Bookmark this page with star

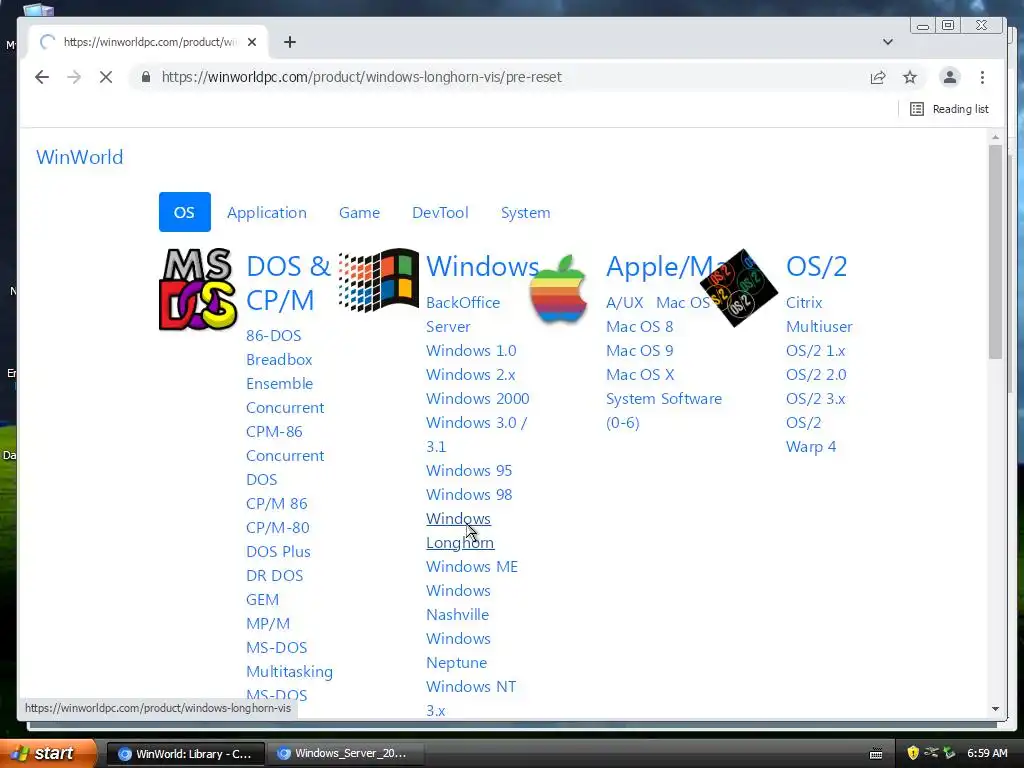[x=910, y=77]
